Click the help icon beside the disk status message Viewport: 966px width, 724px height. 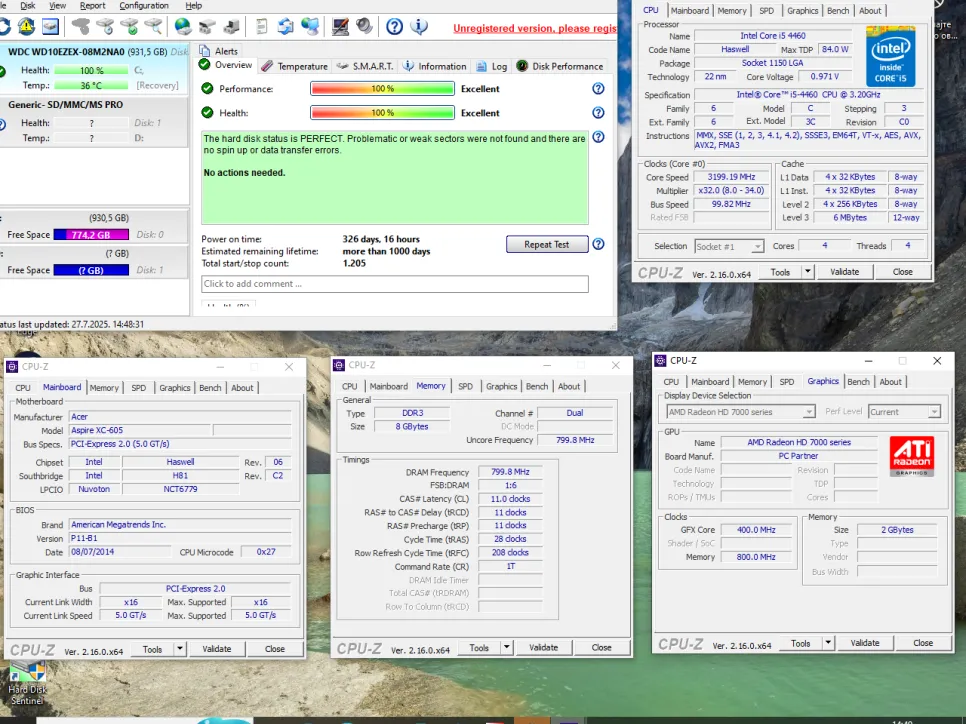(598, 137)
